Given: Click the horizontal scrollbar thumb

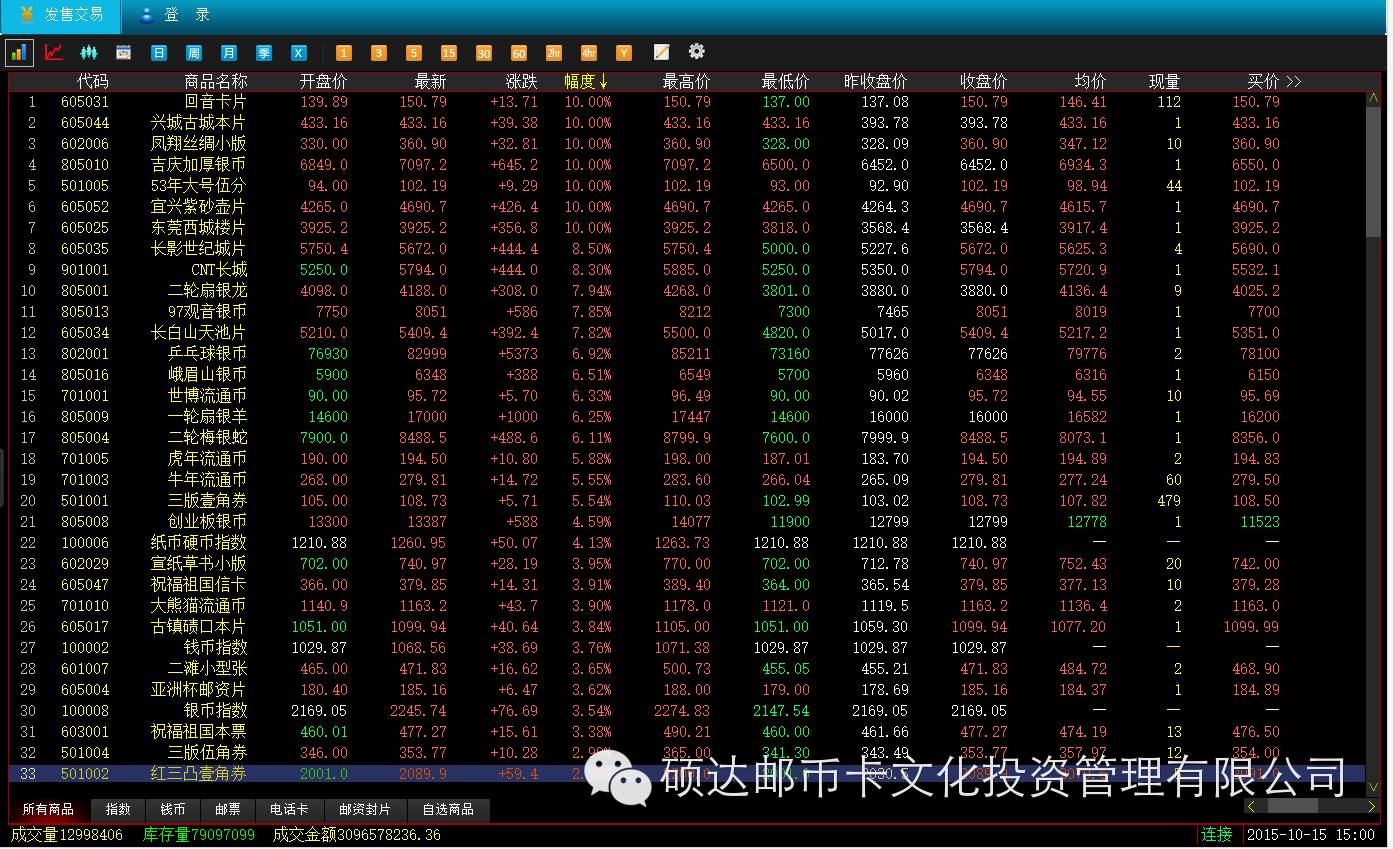Looking at the screenshot, I should pyautogui.click(x=1293, y=806).
